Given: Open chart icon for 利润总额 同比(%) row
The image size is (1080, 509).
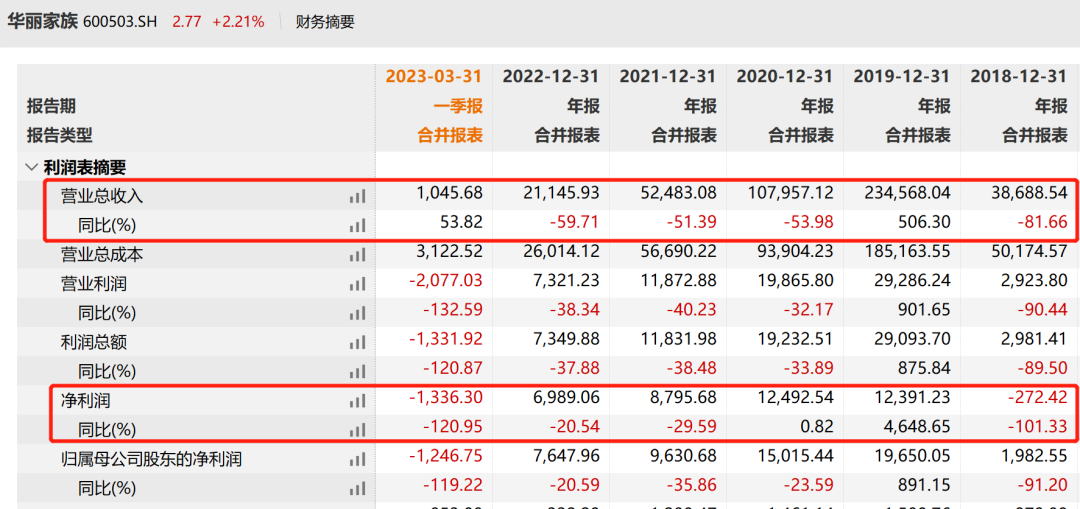Looking at the screenshot, I should [357, 372].
